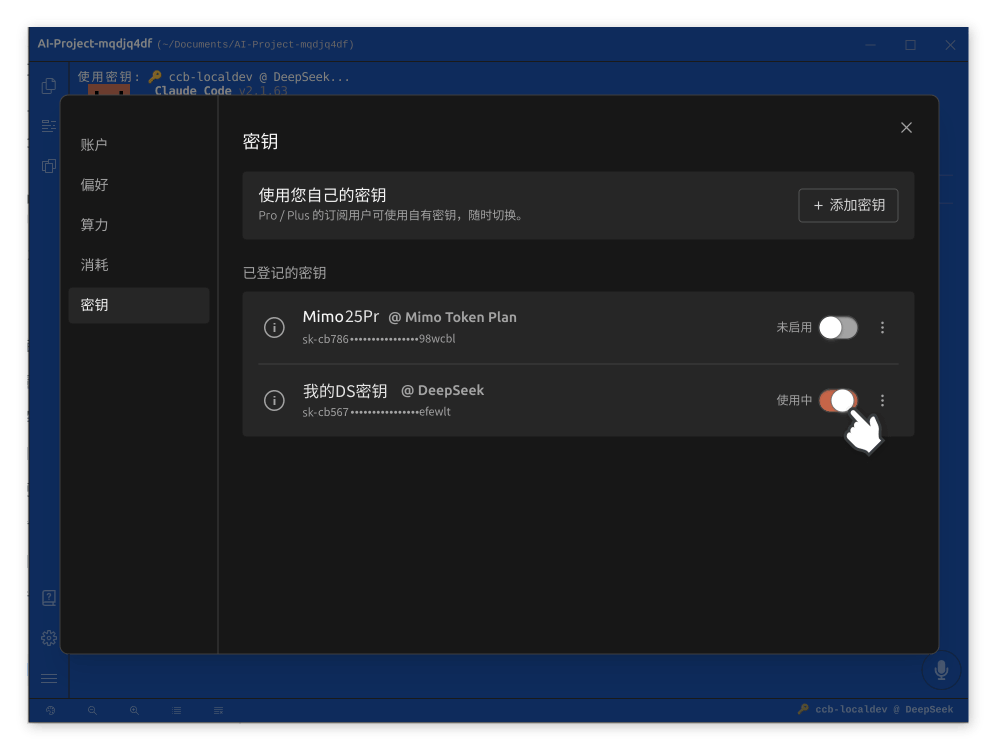The image size is (996, 751).
Task: Show info for 我的DS密钥 key
Action: coord(274,401)
